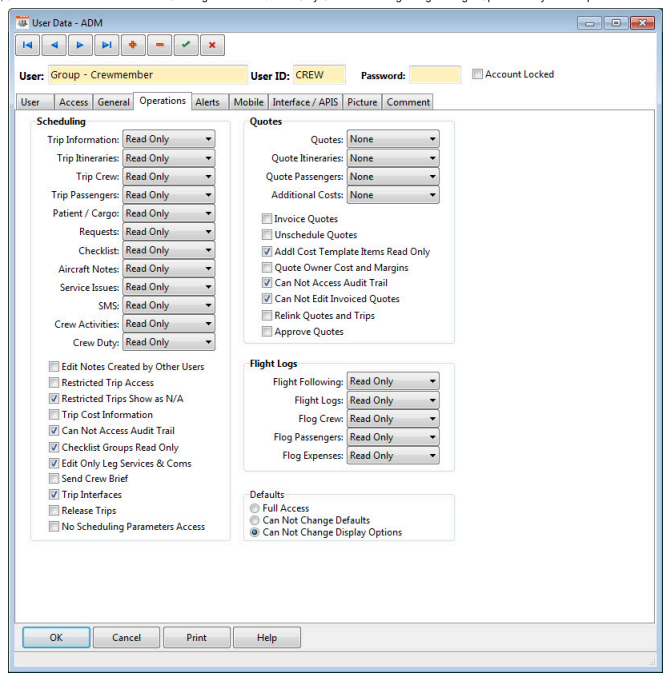Switch to the Alerts tab
Viewport: 671px width, 679px height.
tap(208, 102)
